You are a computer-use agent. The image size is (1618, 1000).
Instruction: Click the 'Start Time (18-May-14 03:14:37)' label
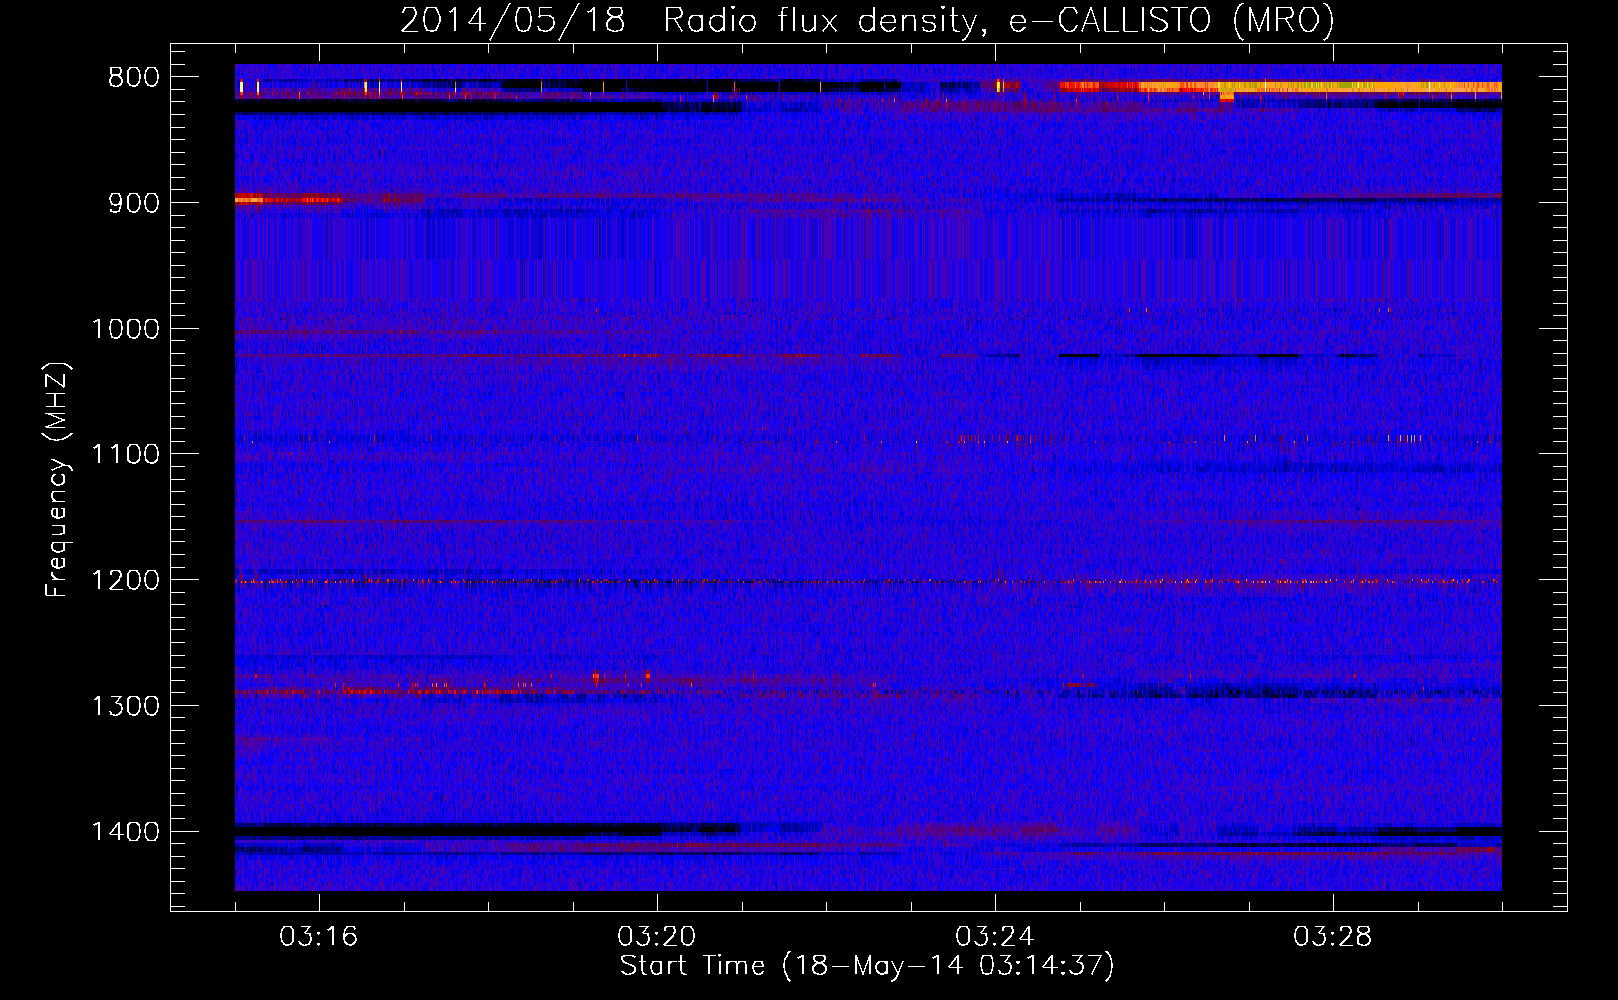[867, 966]
